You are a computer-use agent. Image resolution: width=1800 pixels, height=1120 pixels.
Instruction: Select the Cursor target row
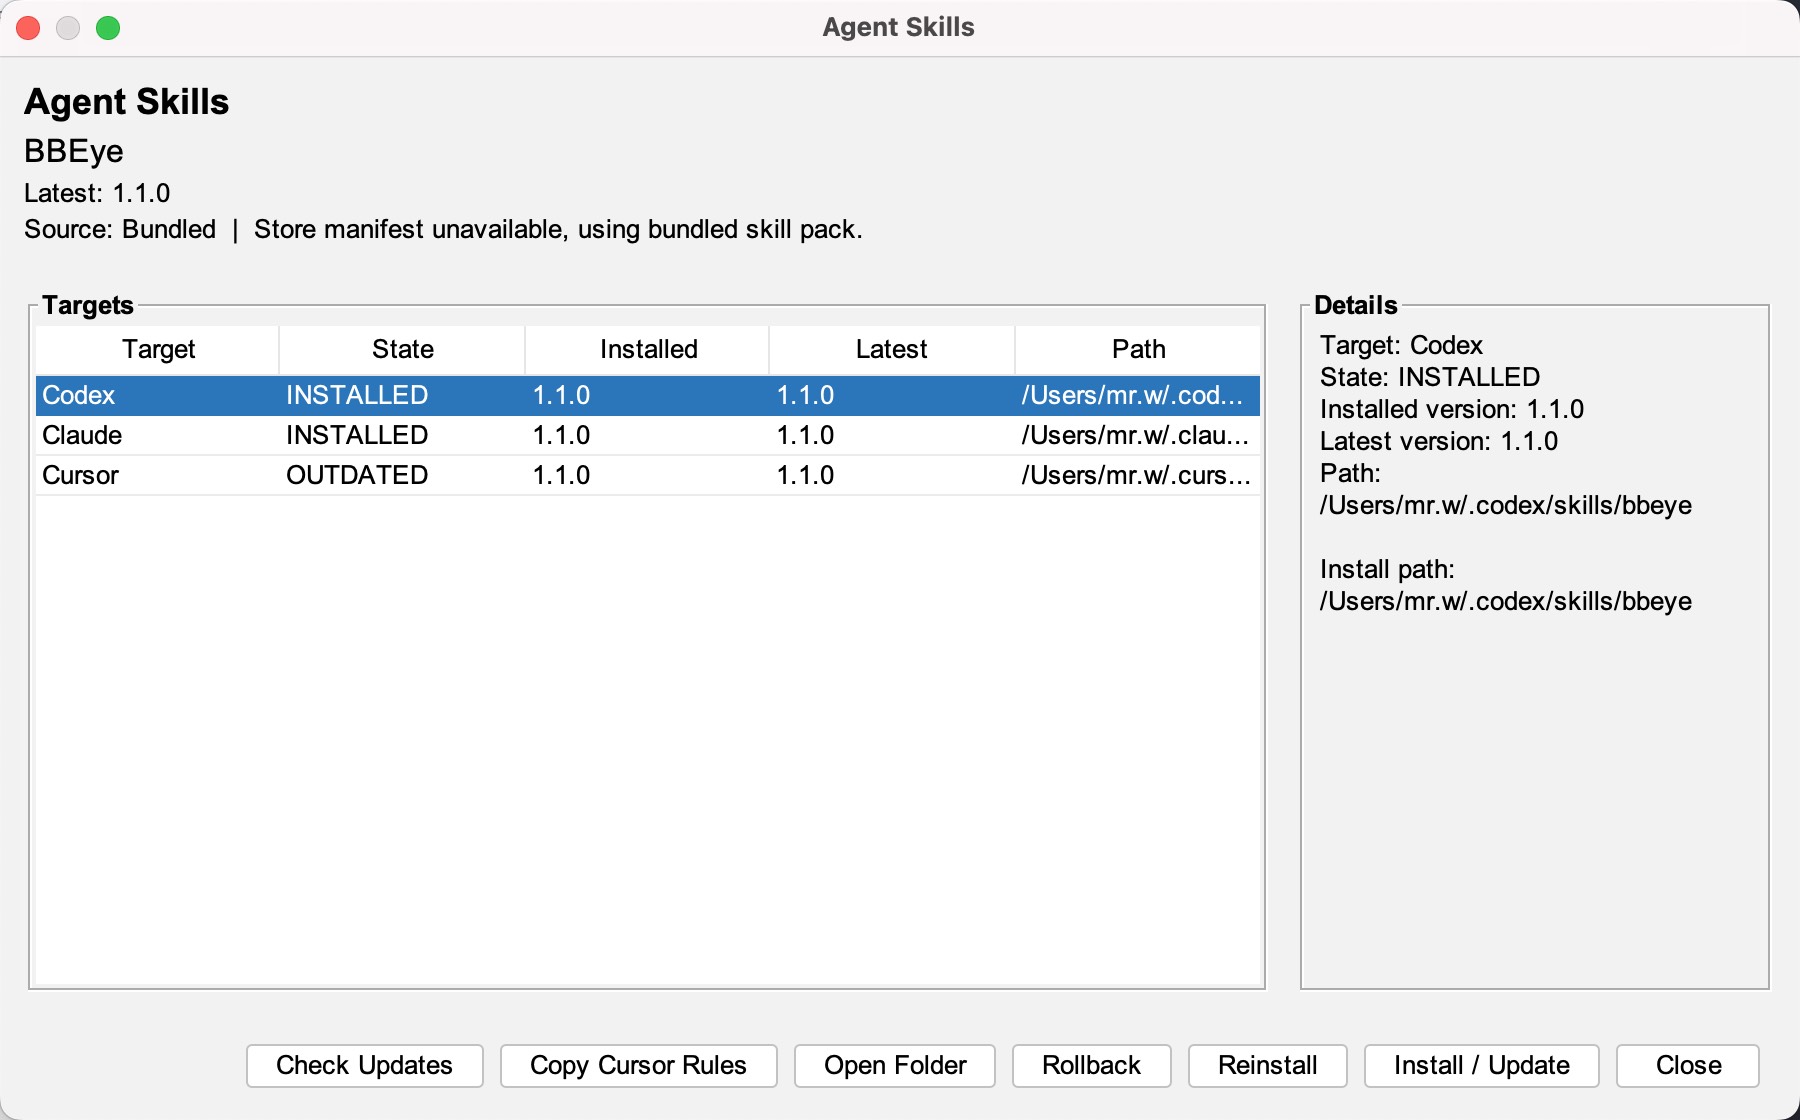(x=80, y=475)
